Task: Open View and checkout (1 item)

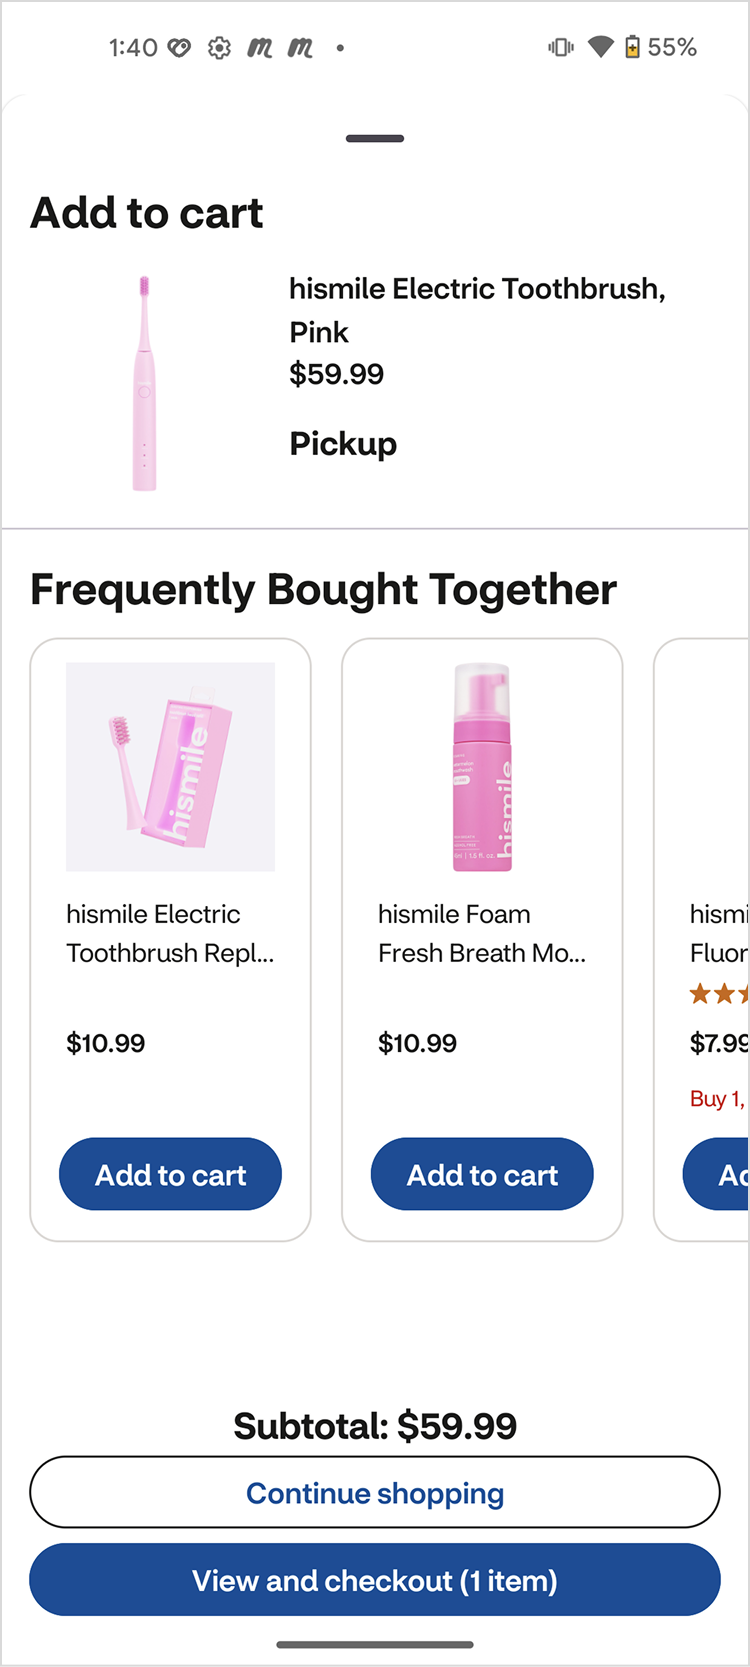Action: (x=375, y=1580)
